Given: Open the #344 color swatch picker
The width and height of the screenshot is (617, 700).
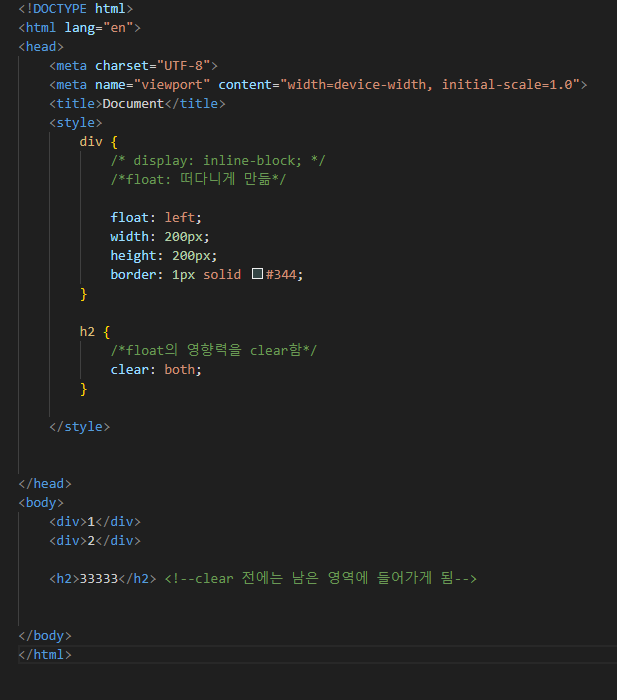Looking at the screenshot, I should pyautogui.click(x=257, y=274).
